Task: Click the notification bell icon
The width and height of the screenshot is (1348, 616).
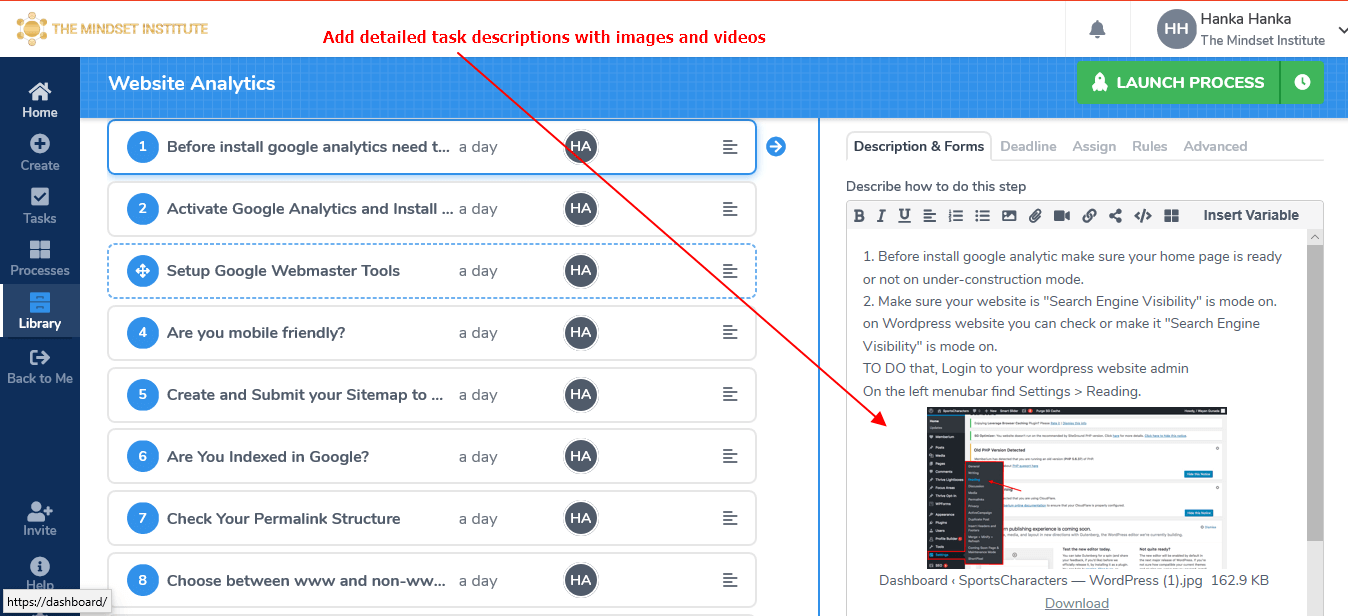Action: (x=1097, y=29)
